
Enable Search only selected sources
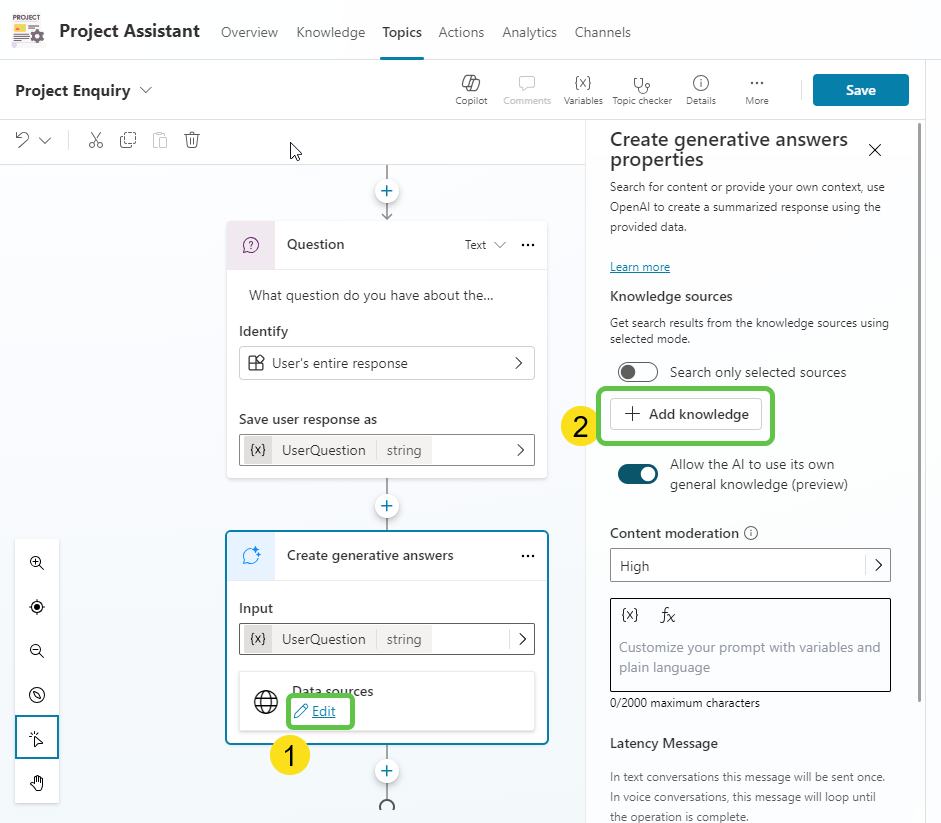638,371
